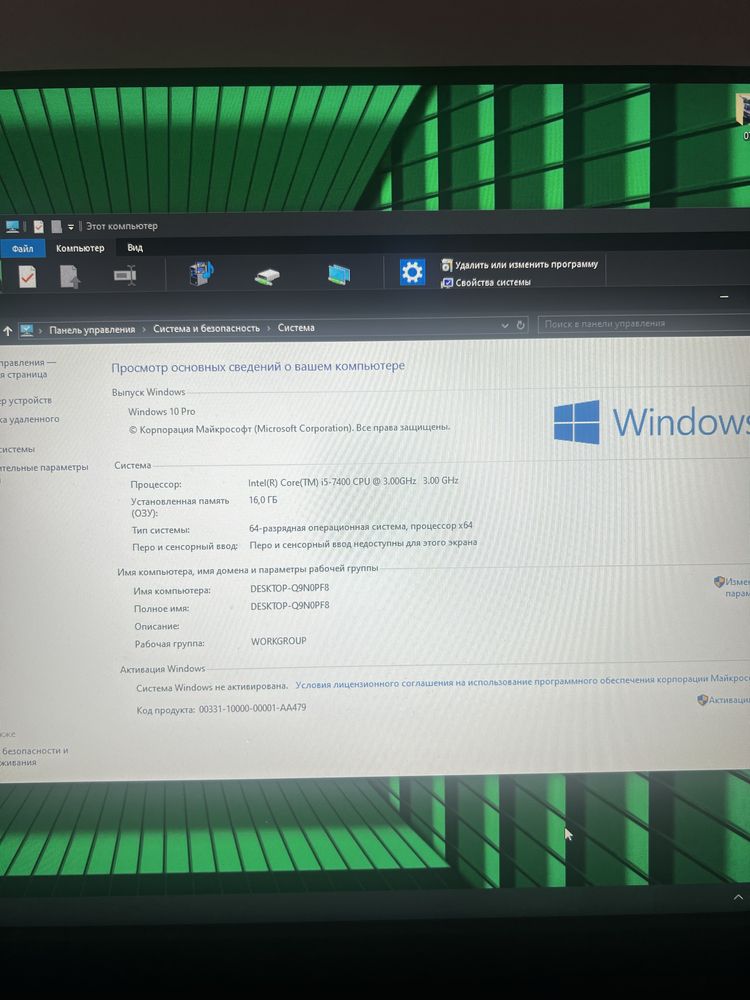Expand chevron after 'Система и безопасность' breadcrumb
This screenshot has width=750, height=1000.
(268, 328)
